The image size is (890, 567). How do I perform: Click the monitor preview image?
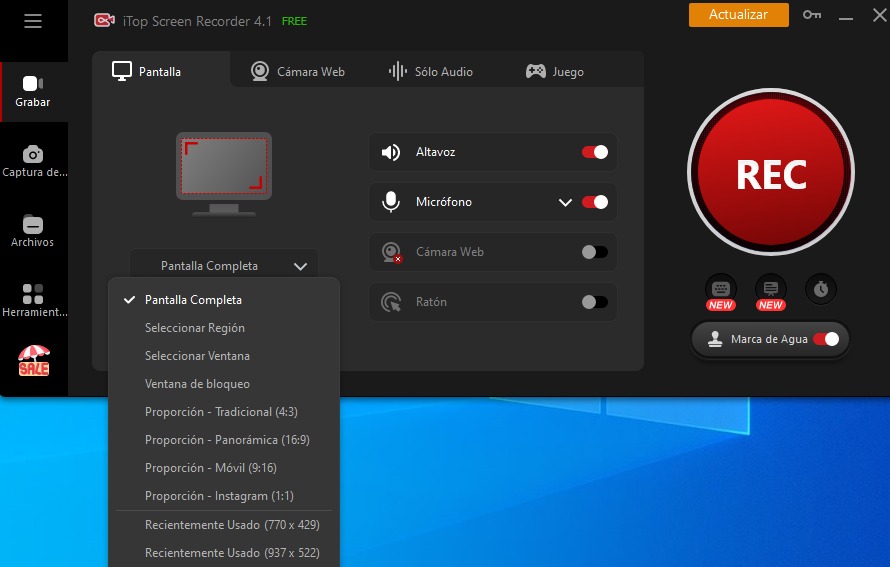224,174
